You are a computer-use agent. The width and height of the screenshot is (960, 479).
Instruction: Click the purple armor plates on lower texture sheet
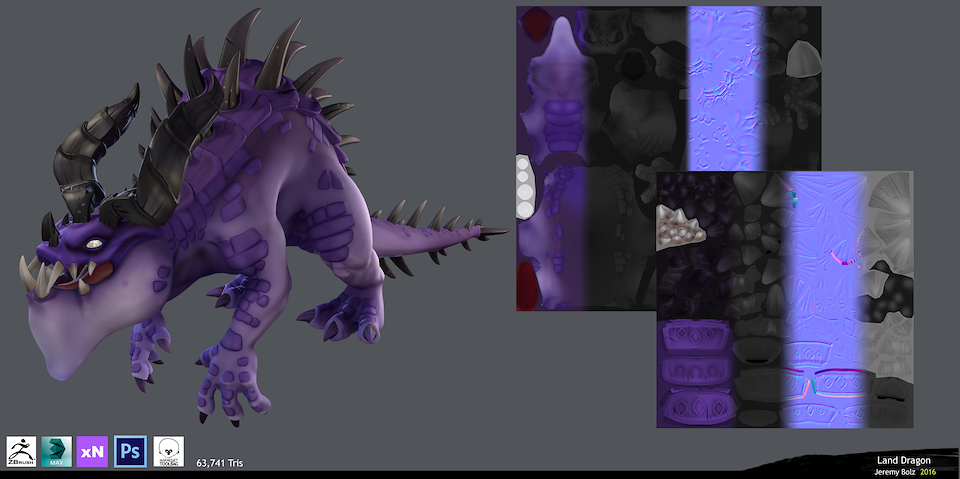pyautogui.click(x=692, y=372)
